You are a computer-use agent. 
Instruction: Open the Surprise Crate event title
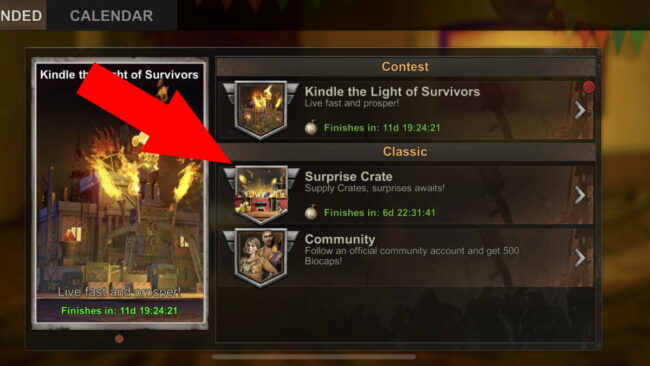pyautogui.click(x=349, y=177)
